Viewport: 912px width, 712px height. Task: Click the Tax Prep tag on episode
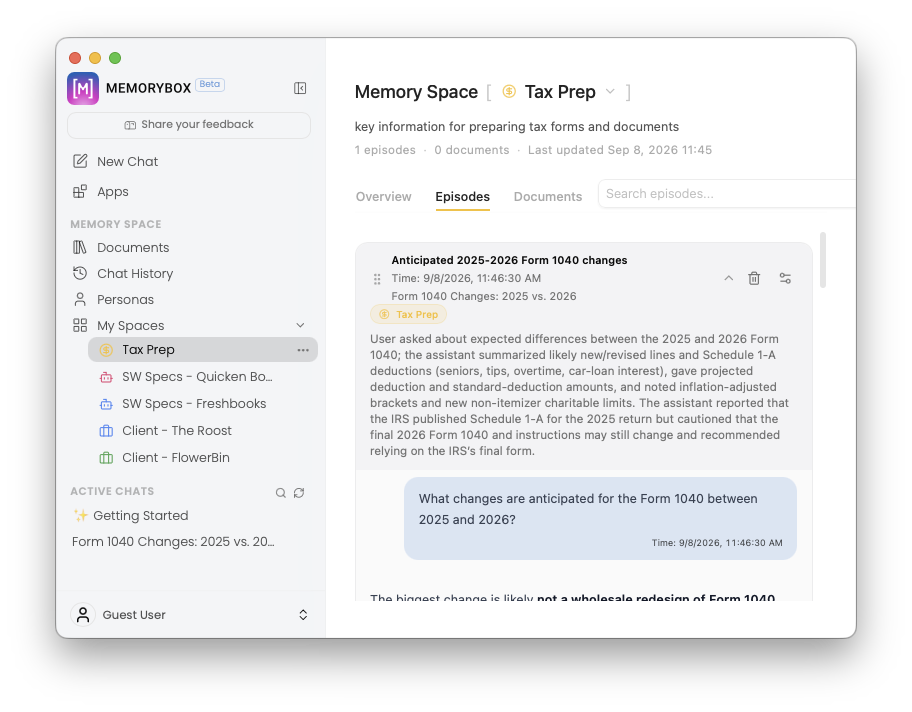[x=408, y=314]
